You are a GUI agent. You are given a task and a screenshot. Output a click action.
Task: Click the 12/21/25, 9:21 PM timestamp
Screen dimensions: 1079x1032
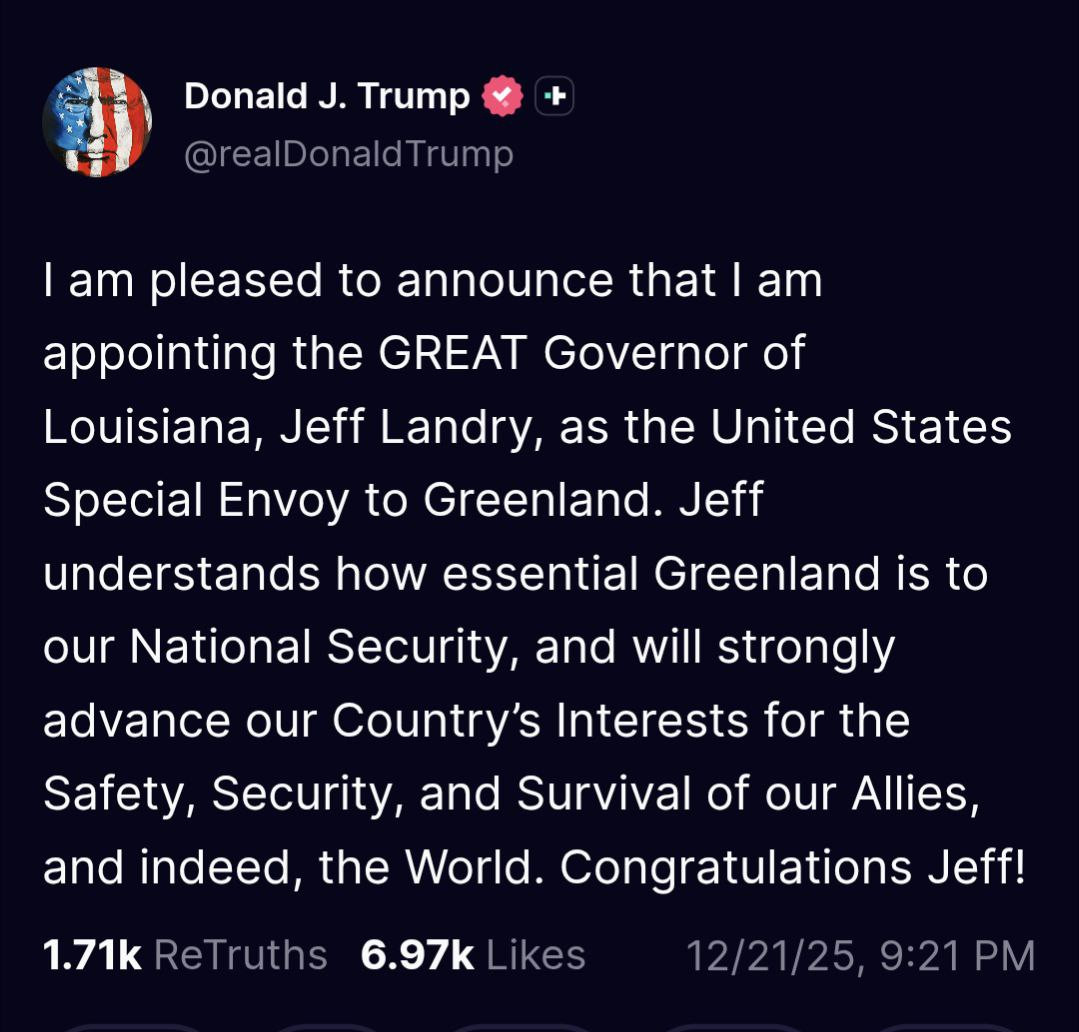tap(860, 955)
